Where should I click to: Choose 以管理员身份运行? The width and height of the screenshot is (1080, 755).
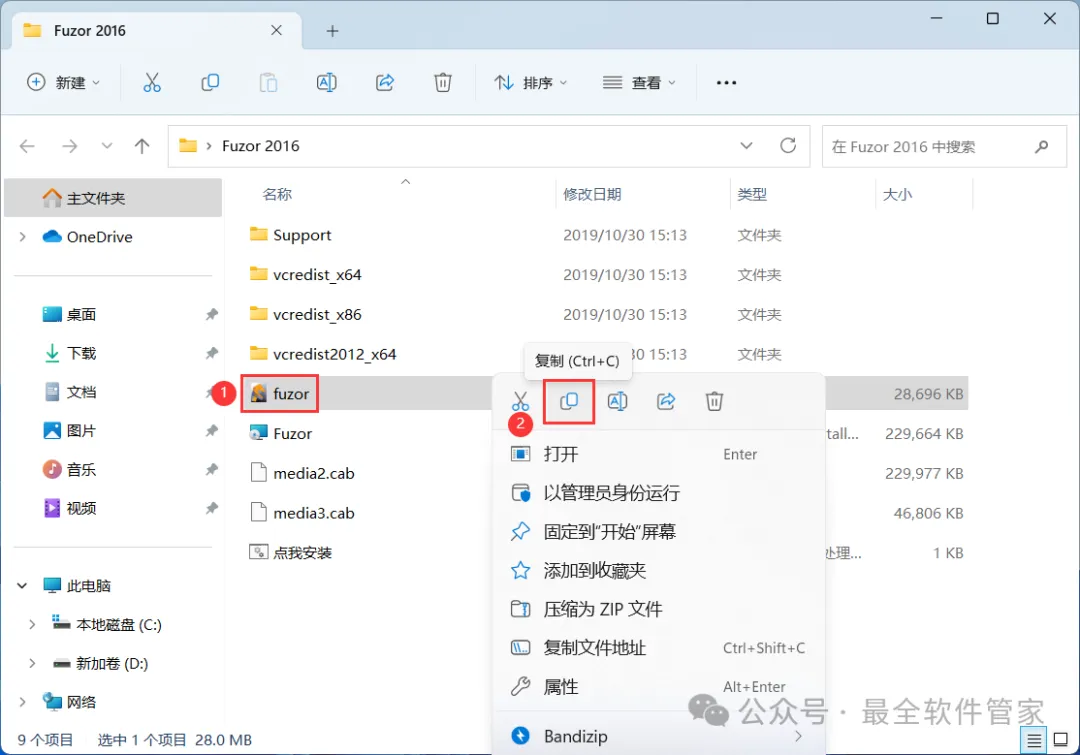pos(658,493)
